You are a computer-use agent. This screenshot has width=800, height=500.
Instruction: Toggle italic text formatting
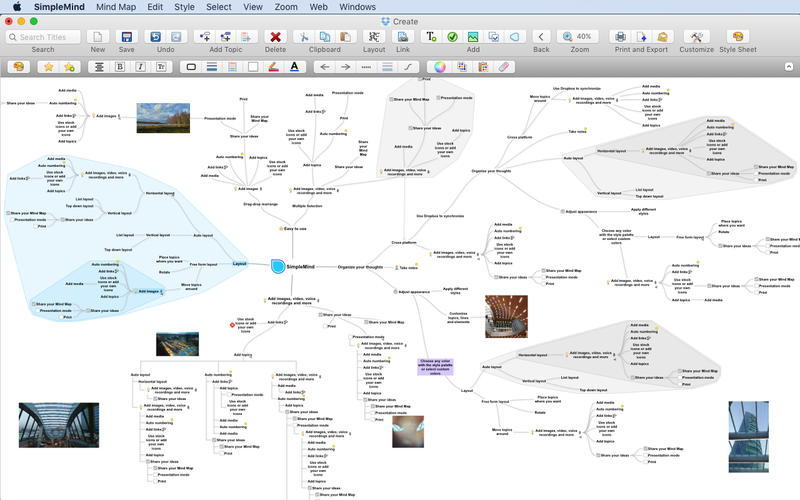click(x=140, y=67)
